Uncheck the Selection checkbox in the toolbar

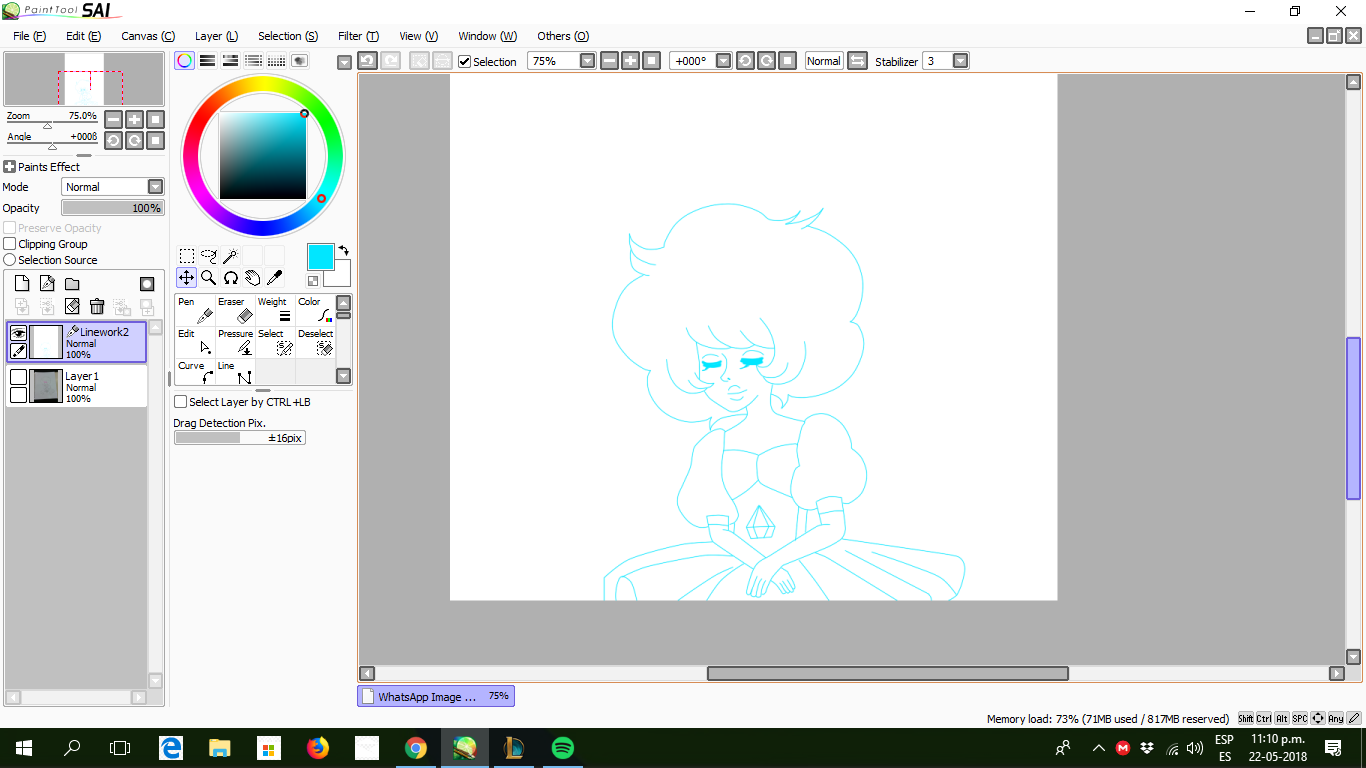point(465,62)
